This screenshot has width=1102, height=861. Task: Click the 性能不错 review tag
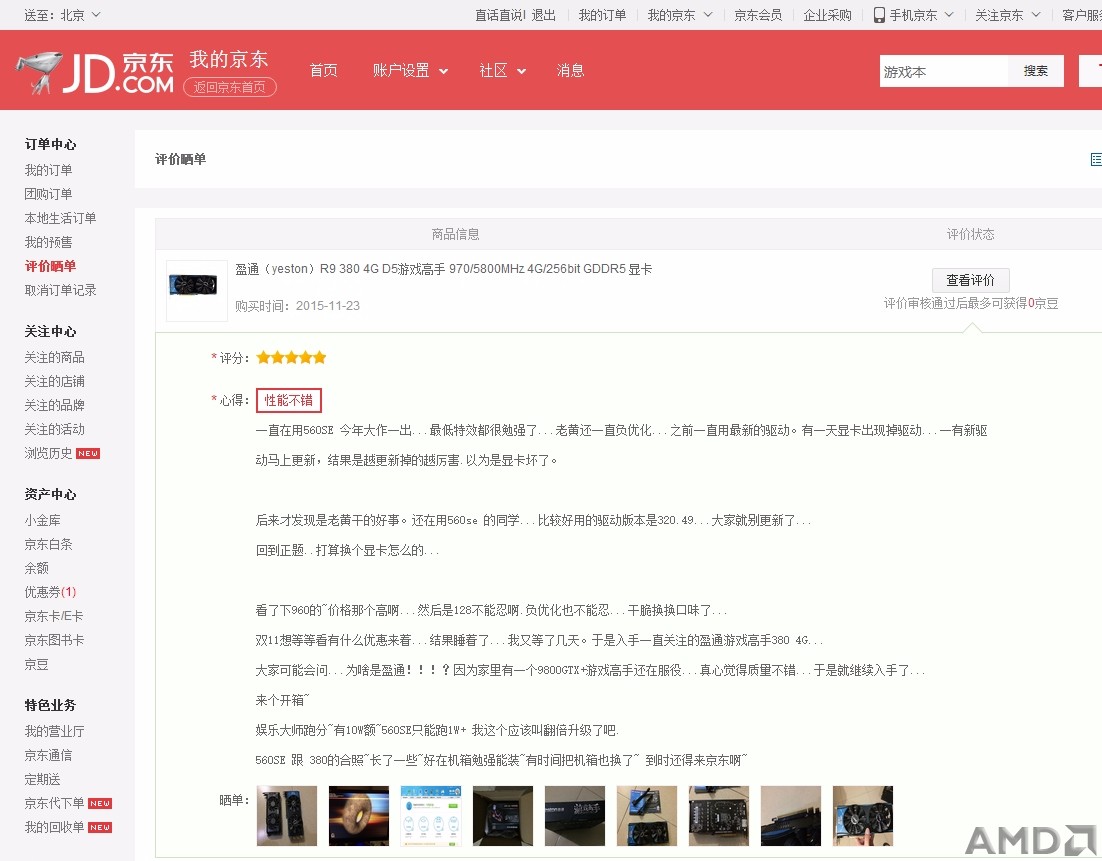coord(288,400)
